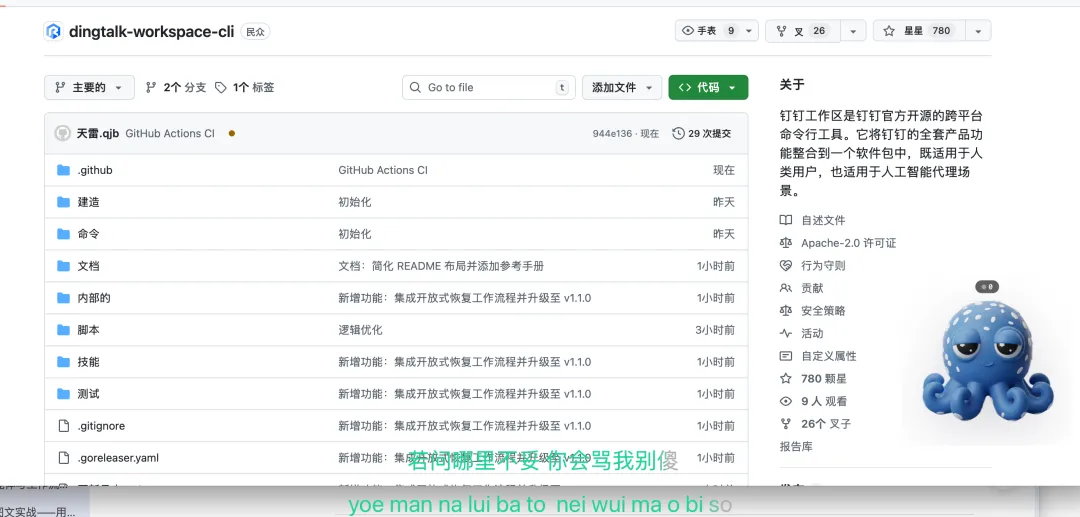This screenshot has width=1080, height=517.
Task: Open commit message for 内部的 row
Action: coord(464,298)
